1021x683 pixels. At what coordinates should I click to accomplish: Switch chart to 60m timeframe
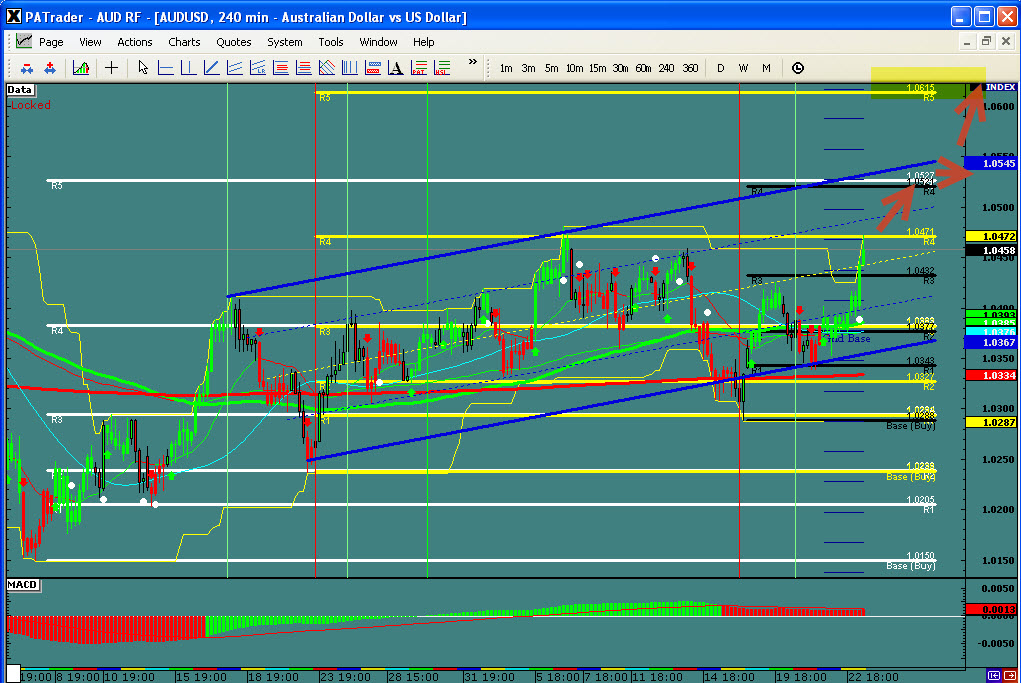point(644,68)
